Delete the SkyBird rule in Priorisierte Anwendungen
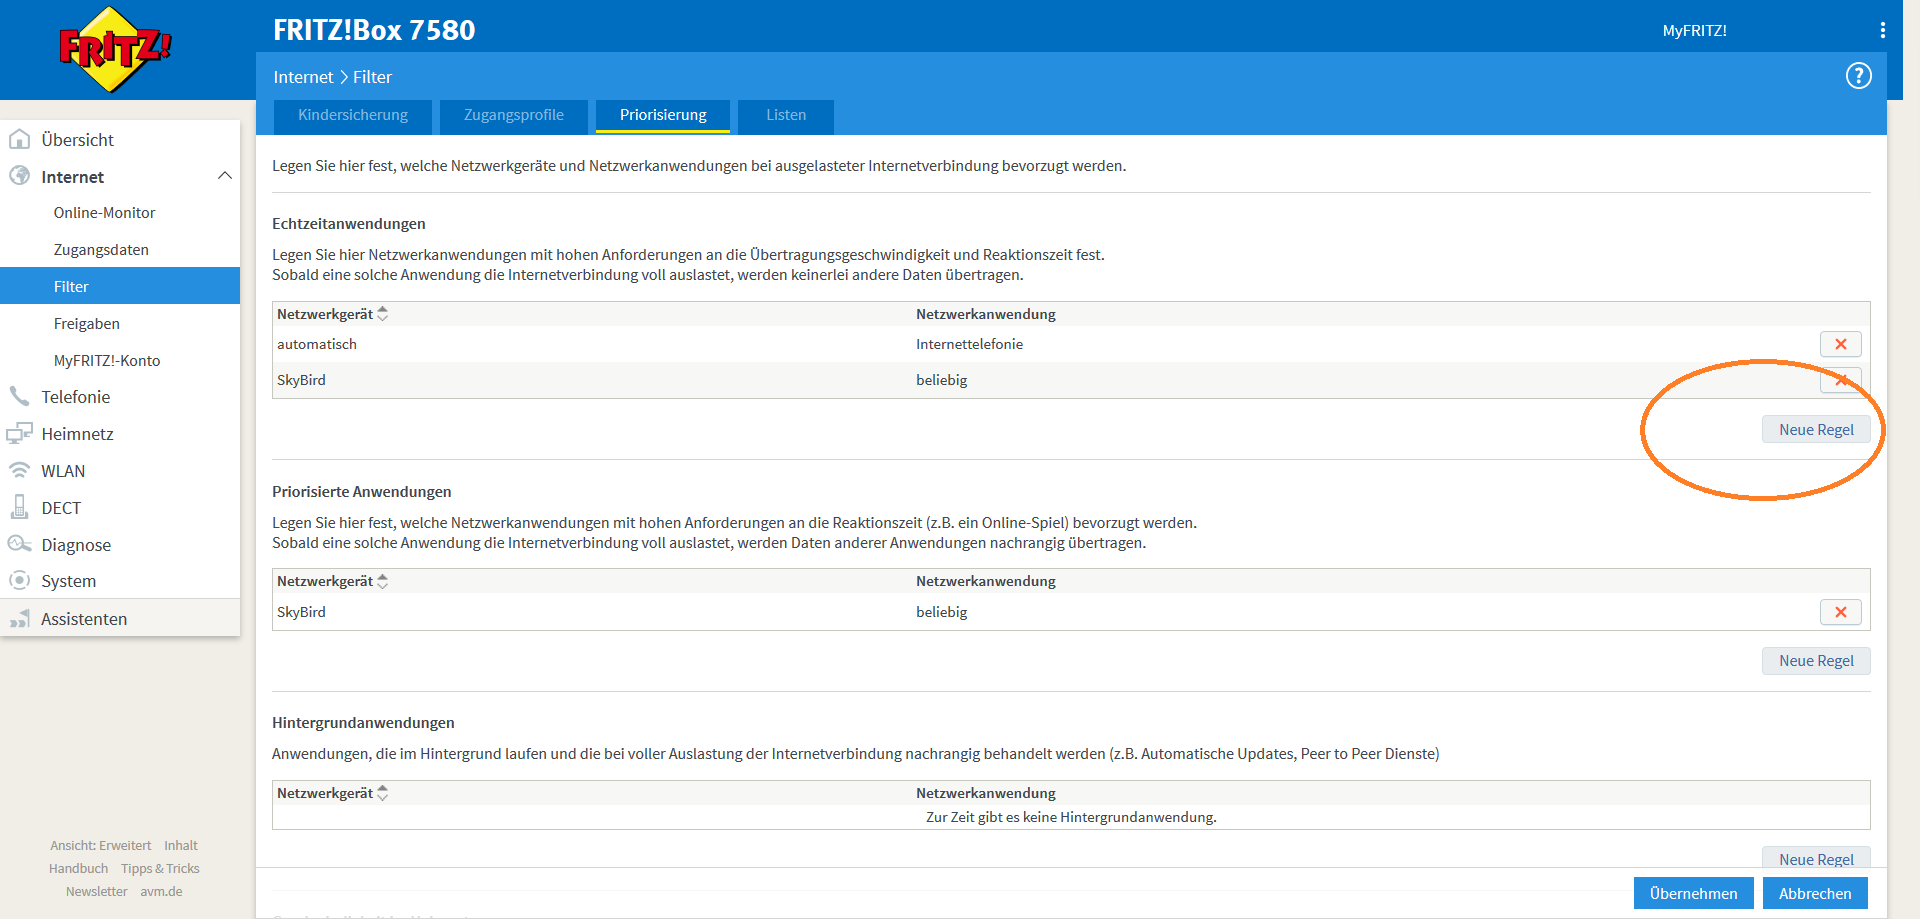The width and height of the screenshot is (1920, 919). (x=1840, y=612)
